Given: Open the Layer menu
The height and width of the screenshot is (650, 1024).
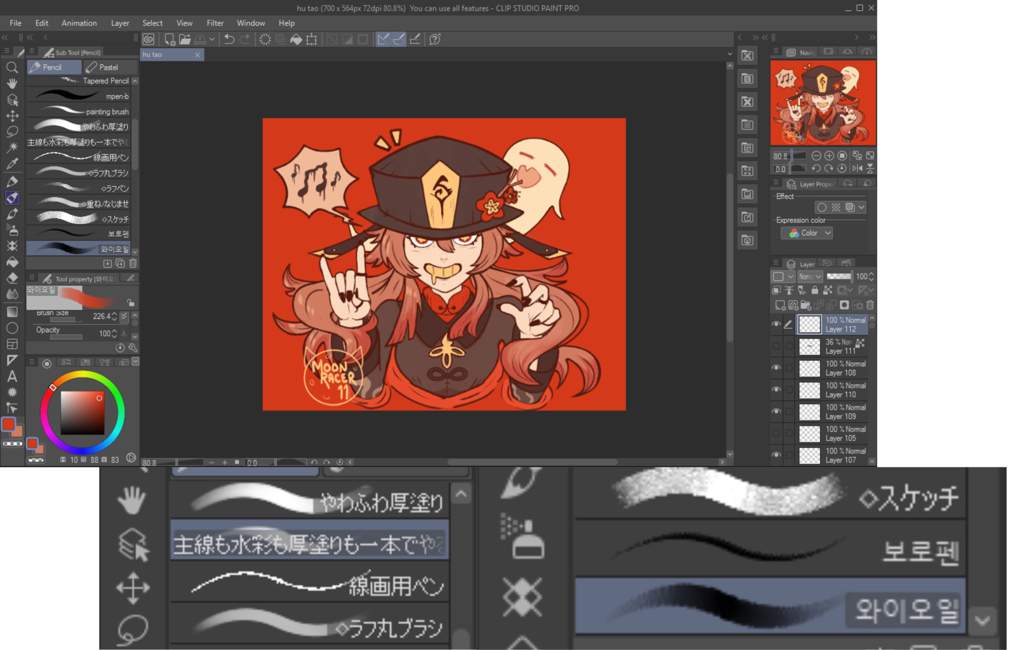Looking at the screenshot, I should point(120,23).
